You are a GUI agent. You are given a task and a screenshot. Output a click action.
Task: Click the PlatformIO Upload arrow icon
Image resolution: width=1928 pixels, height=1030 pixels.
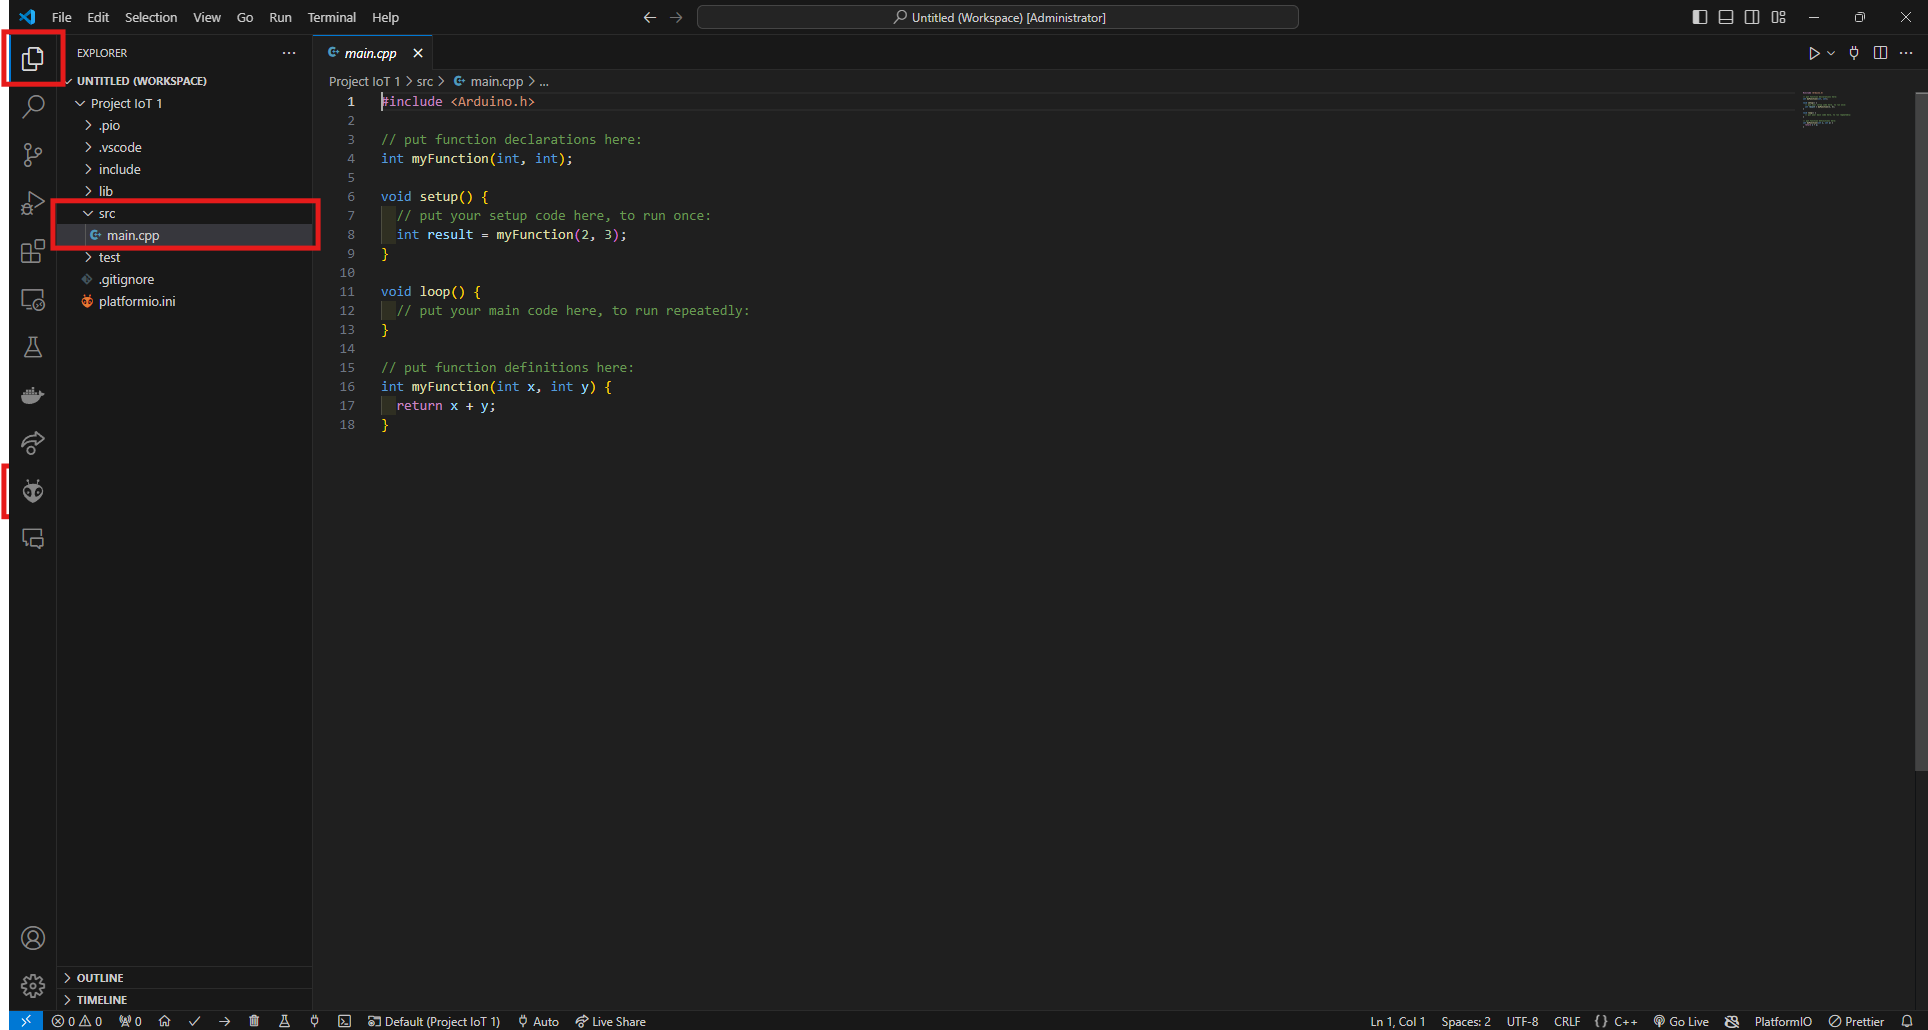[x=225, y=1021]
